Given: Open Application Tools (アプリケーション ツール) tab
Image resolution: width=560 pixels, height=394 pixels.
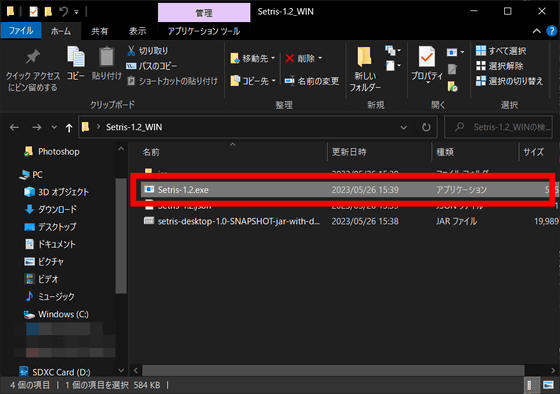Looking at the screenshot, I should (x=204, y=31).
